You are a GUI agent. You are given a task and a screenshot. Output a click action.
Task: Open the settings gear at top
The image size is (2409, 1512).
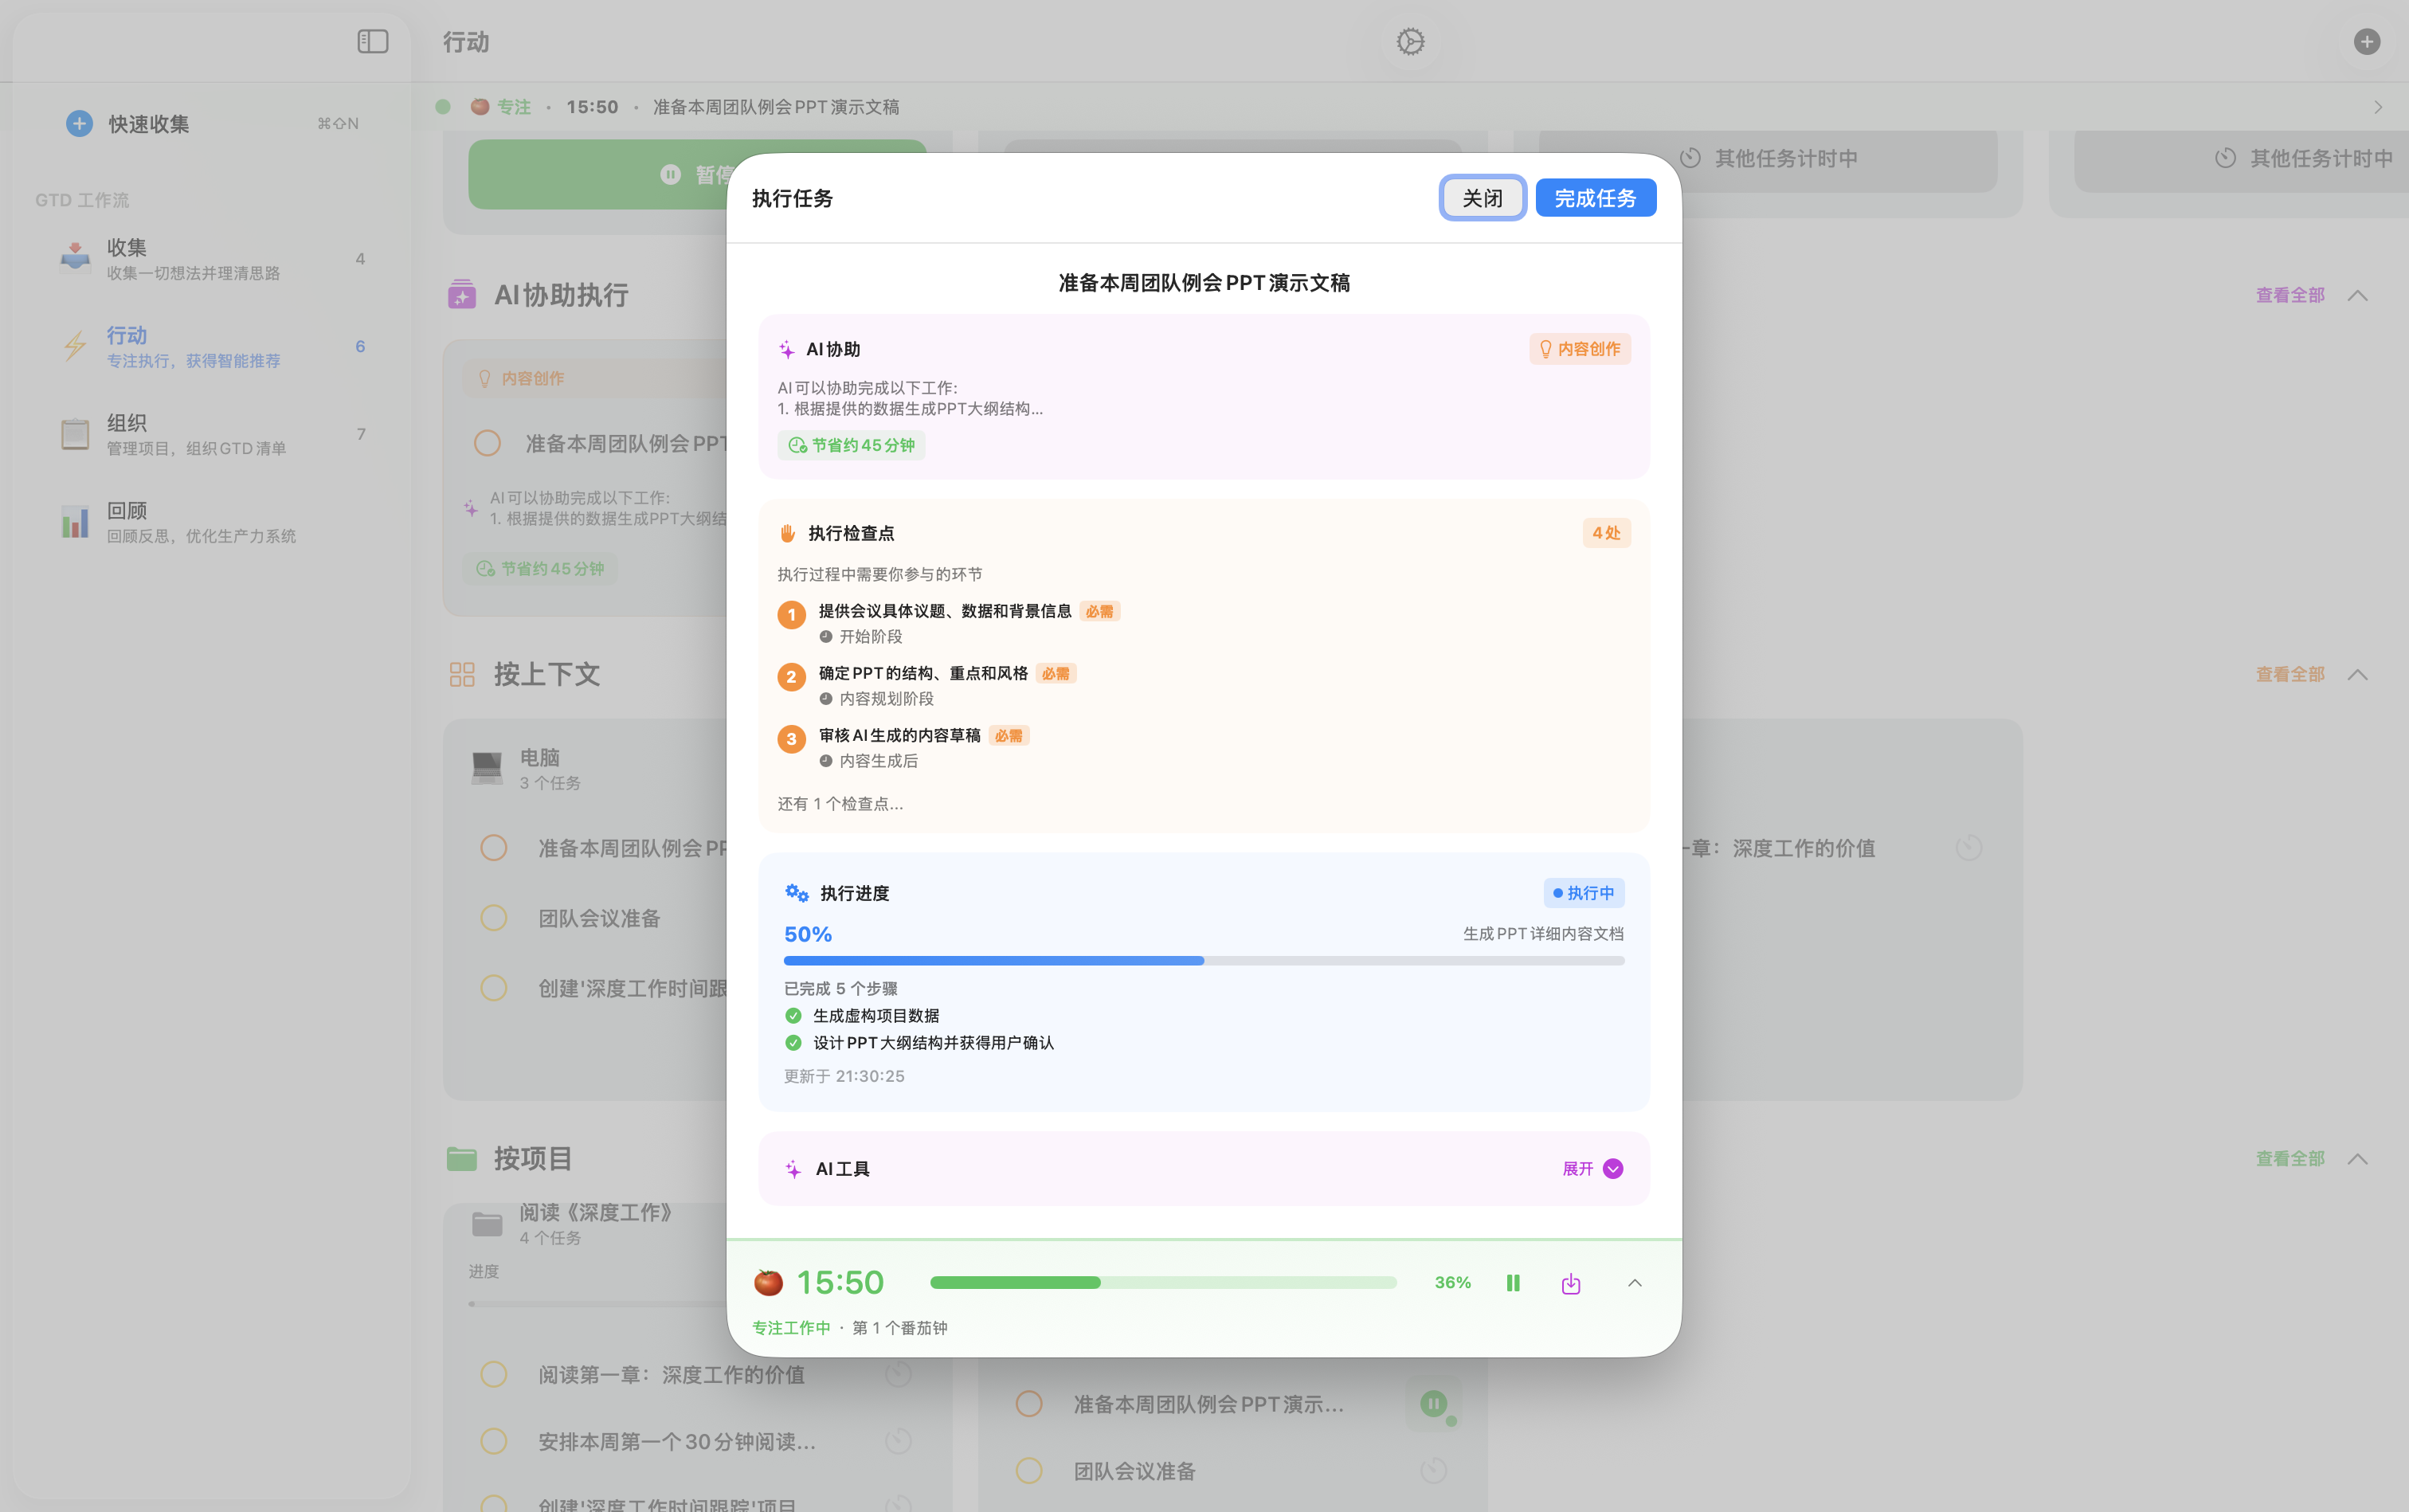tap(1408, 41)
